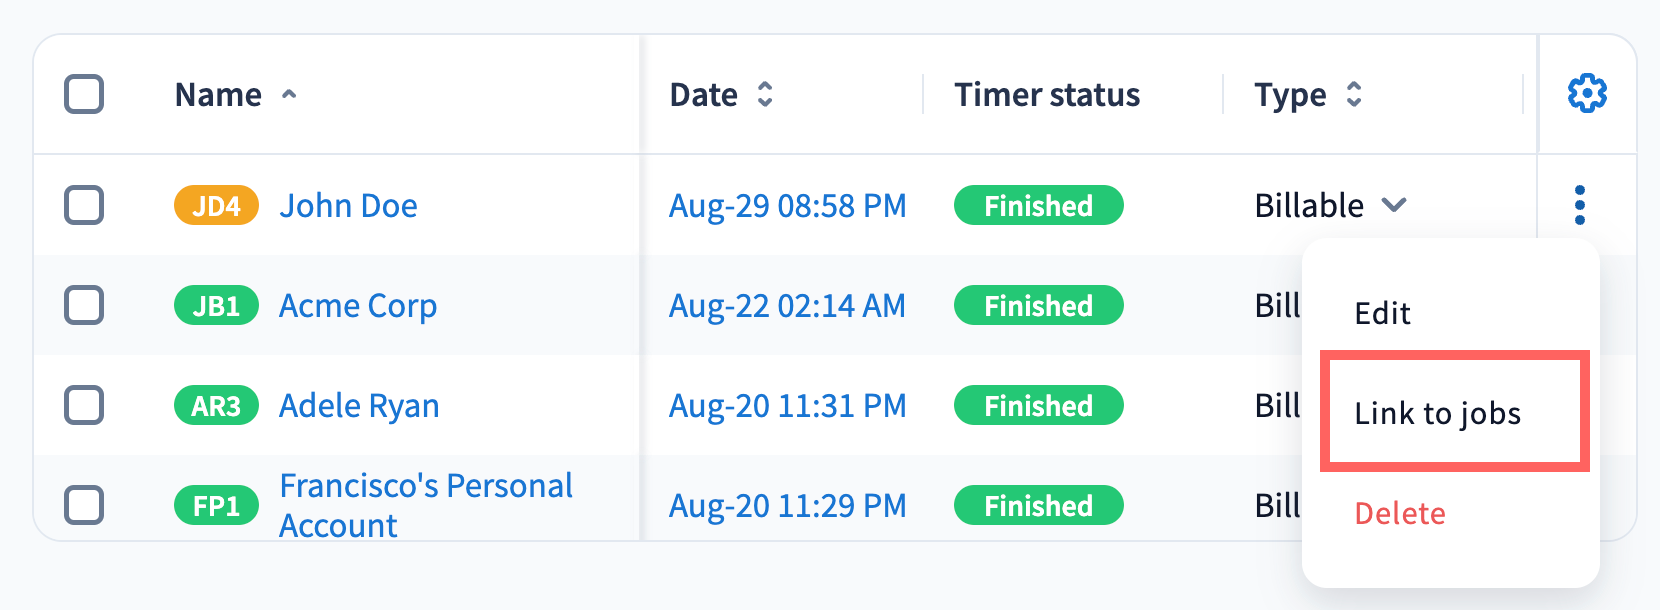Select the Acme Corp row checkbox
Viewport: 1660px width, 610px height.
(x=84, y=305)
